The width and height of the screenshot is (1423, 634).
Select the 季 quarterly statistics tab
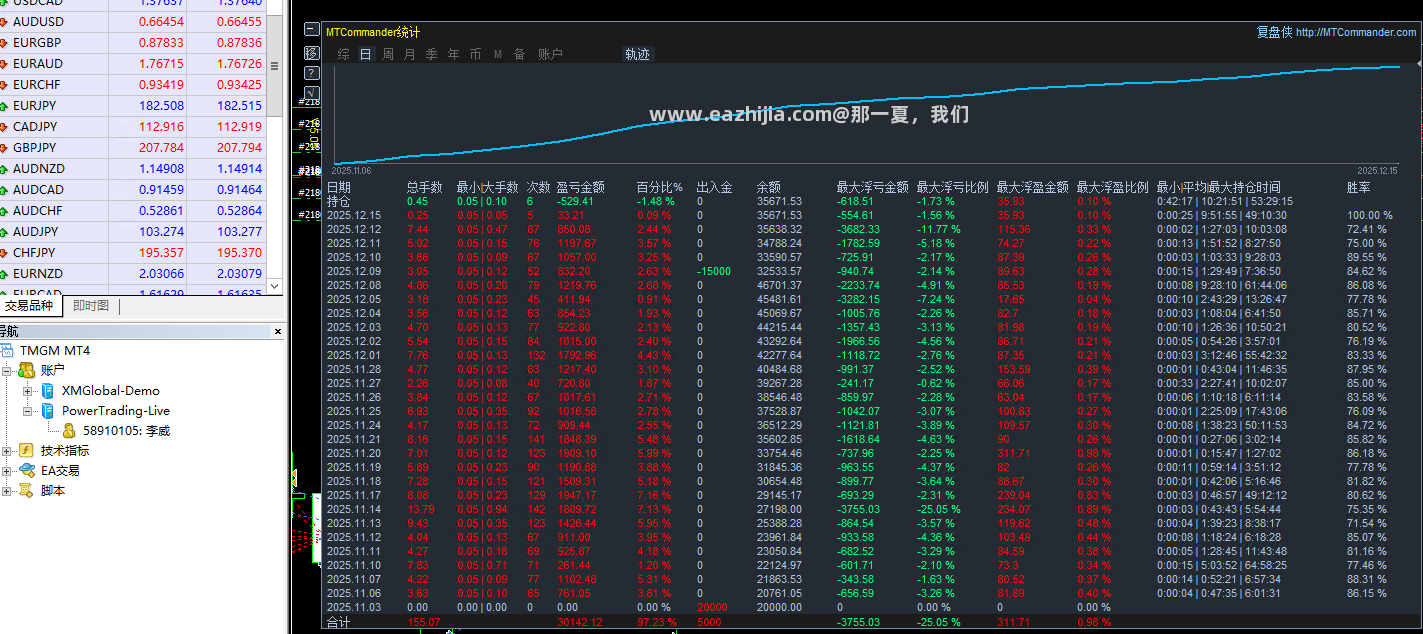431,54
